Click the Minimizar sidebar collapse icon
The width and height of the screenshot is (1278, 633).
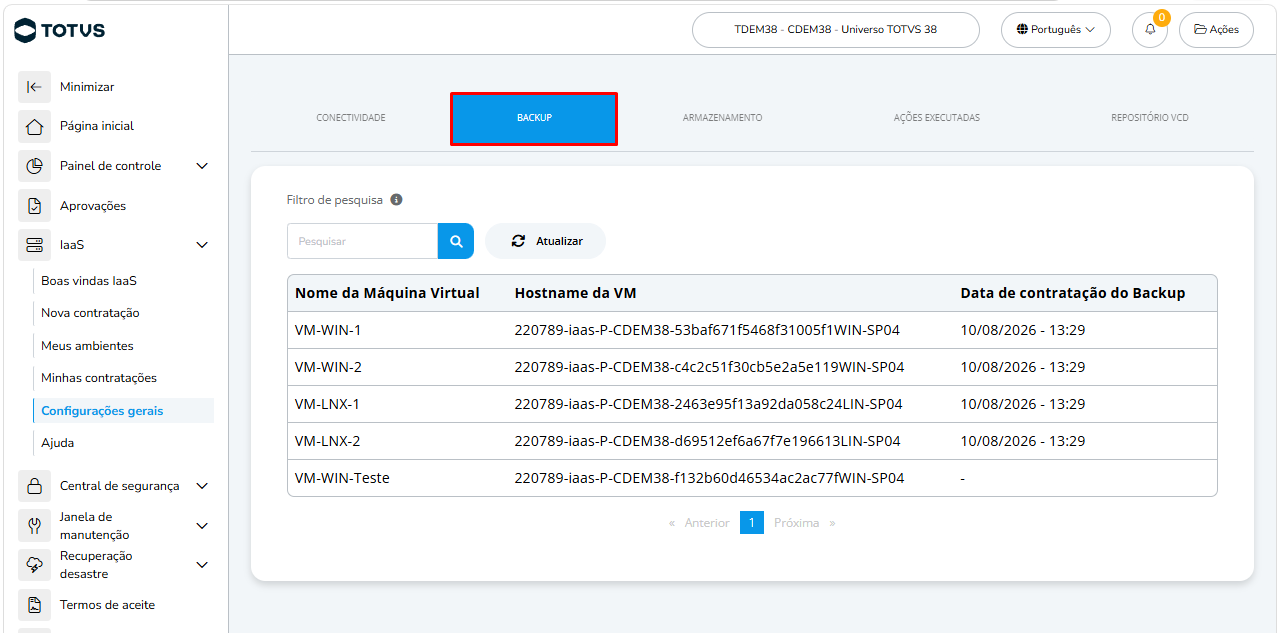(x=34, y=87)
